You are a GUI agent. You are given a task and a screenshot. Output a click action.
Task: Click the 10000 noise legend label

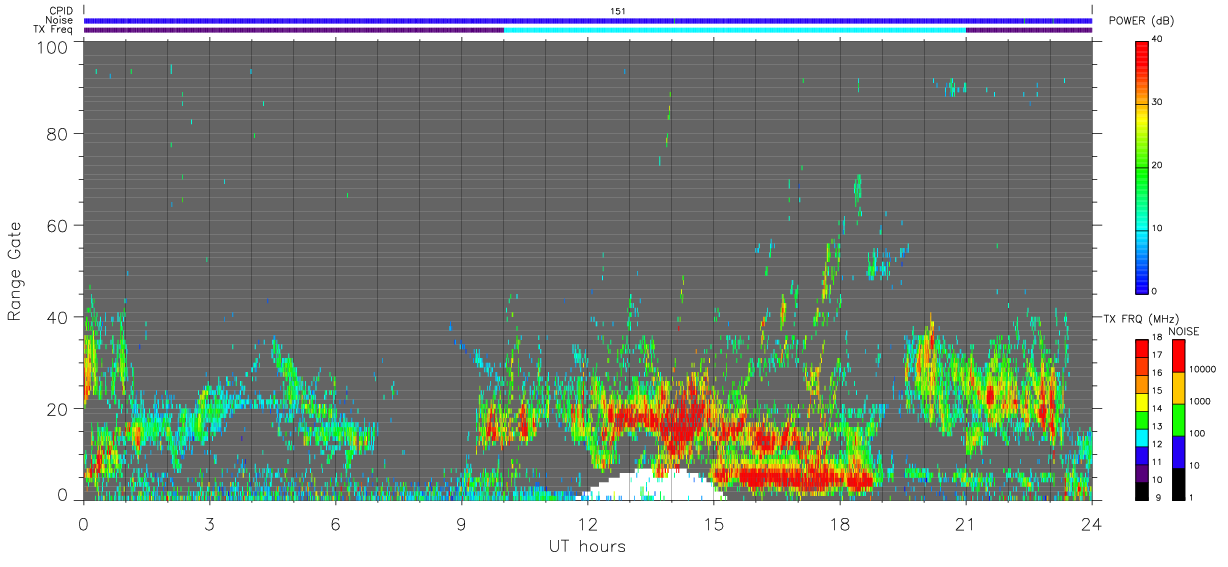(1202, 369)
